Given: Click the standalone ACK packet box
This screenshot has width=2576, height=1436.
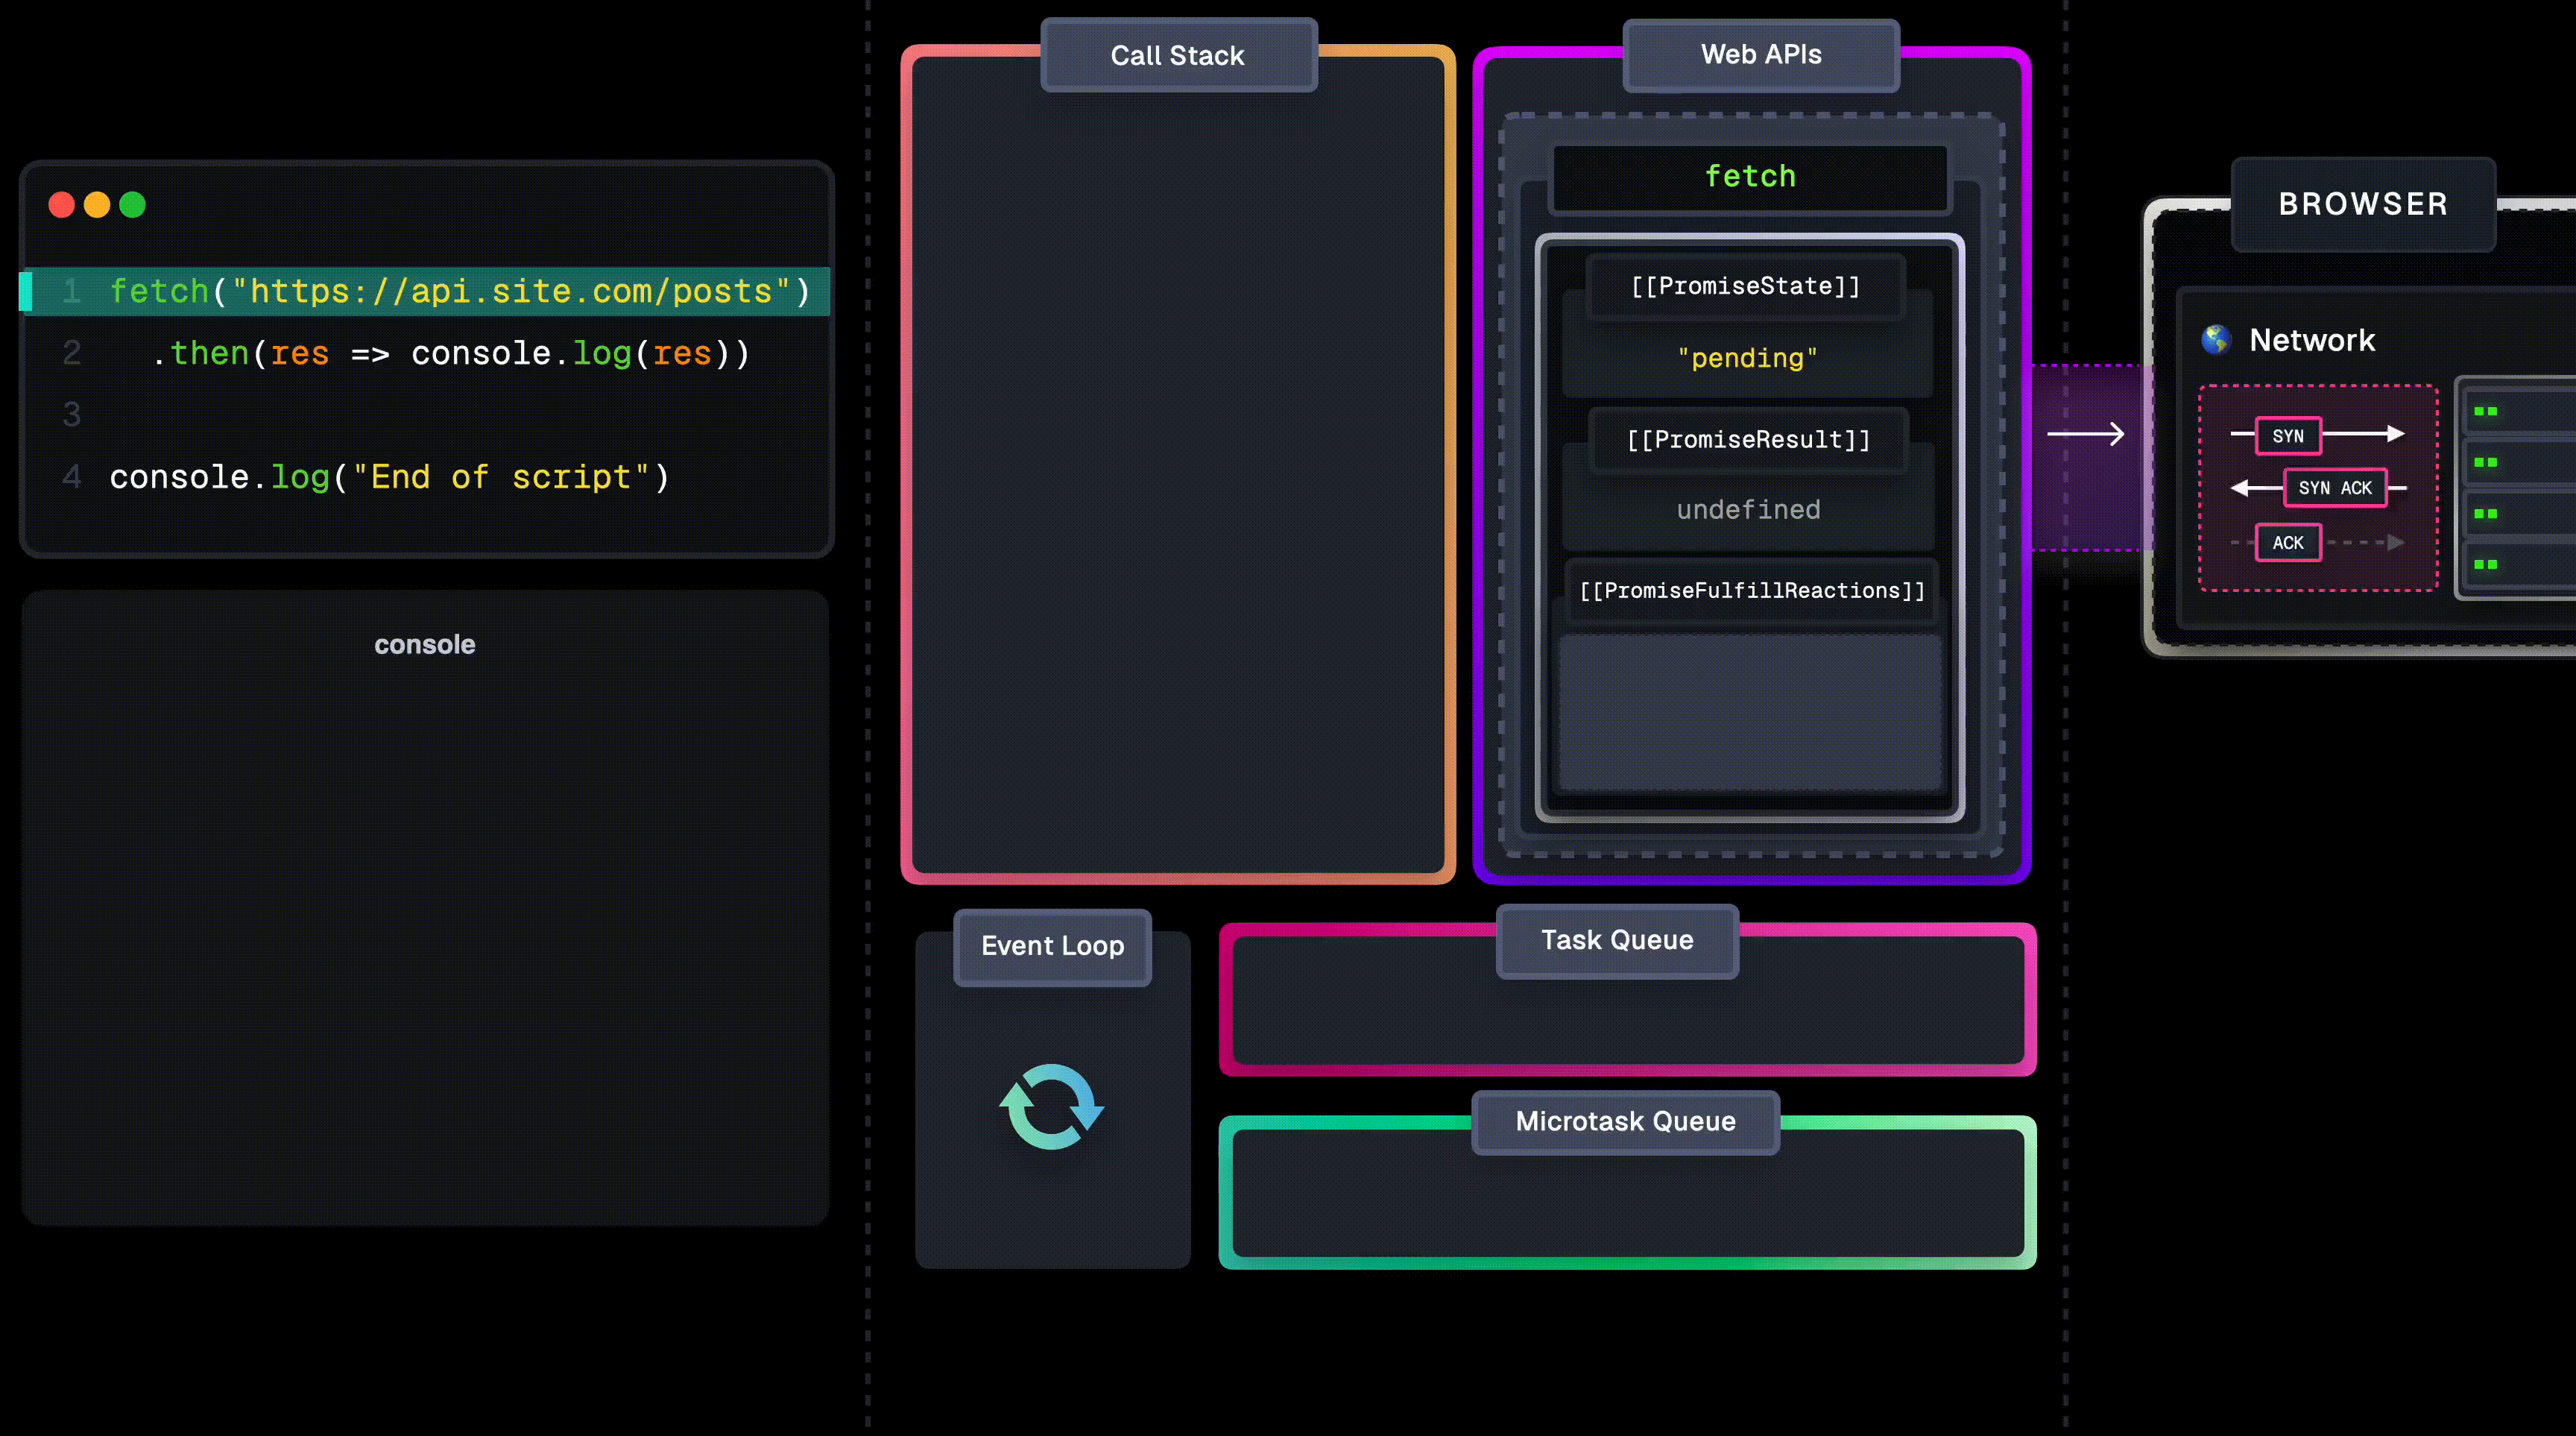Looking at the screenshot, I should click(x=2288, y=543).
